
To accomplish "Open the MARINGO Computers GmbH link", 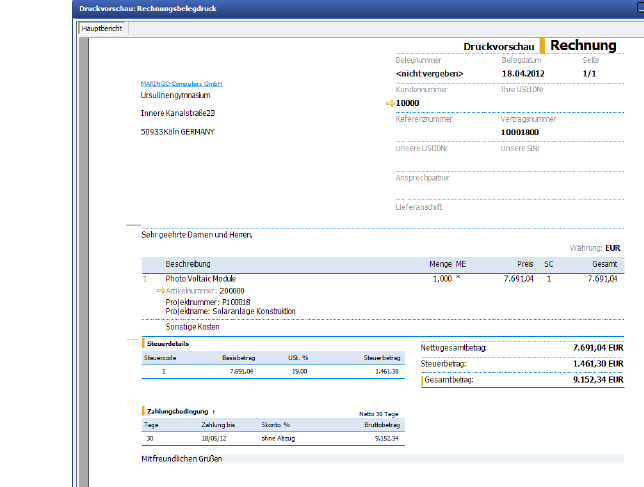I will click(x=181, y=84).
